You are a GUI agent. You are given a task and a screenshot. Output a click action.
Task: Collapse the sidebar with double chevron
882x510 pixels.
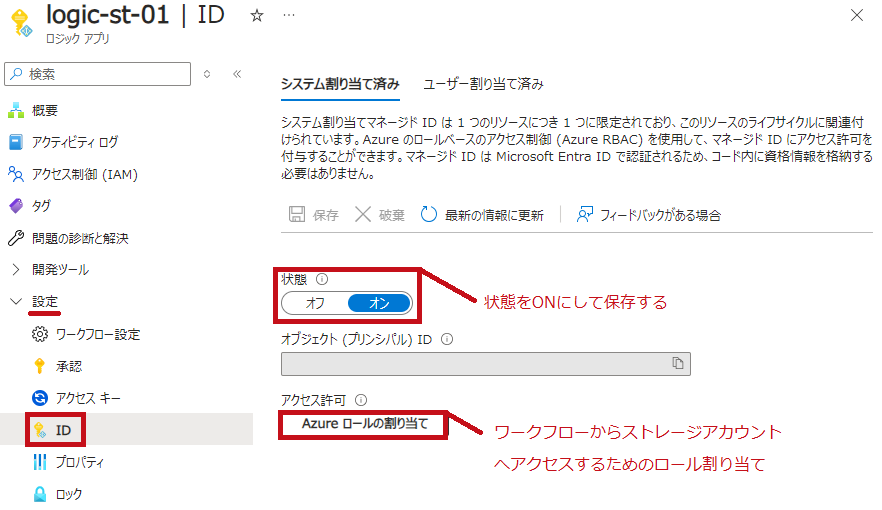coord(237,74)
